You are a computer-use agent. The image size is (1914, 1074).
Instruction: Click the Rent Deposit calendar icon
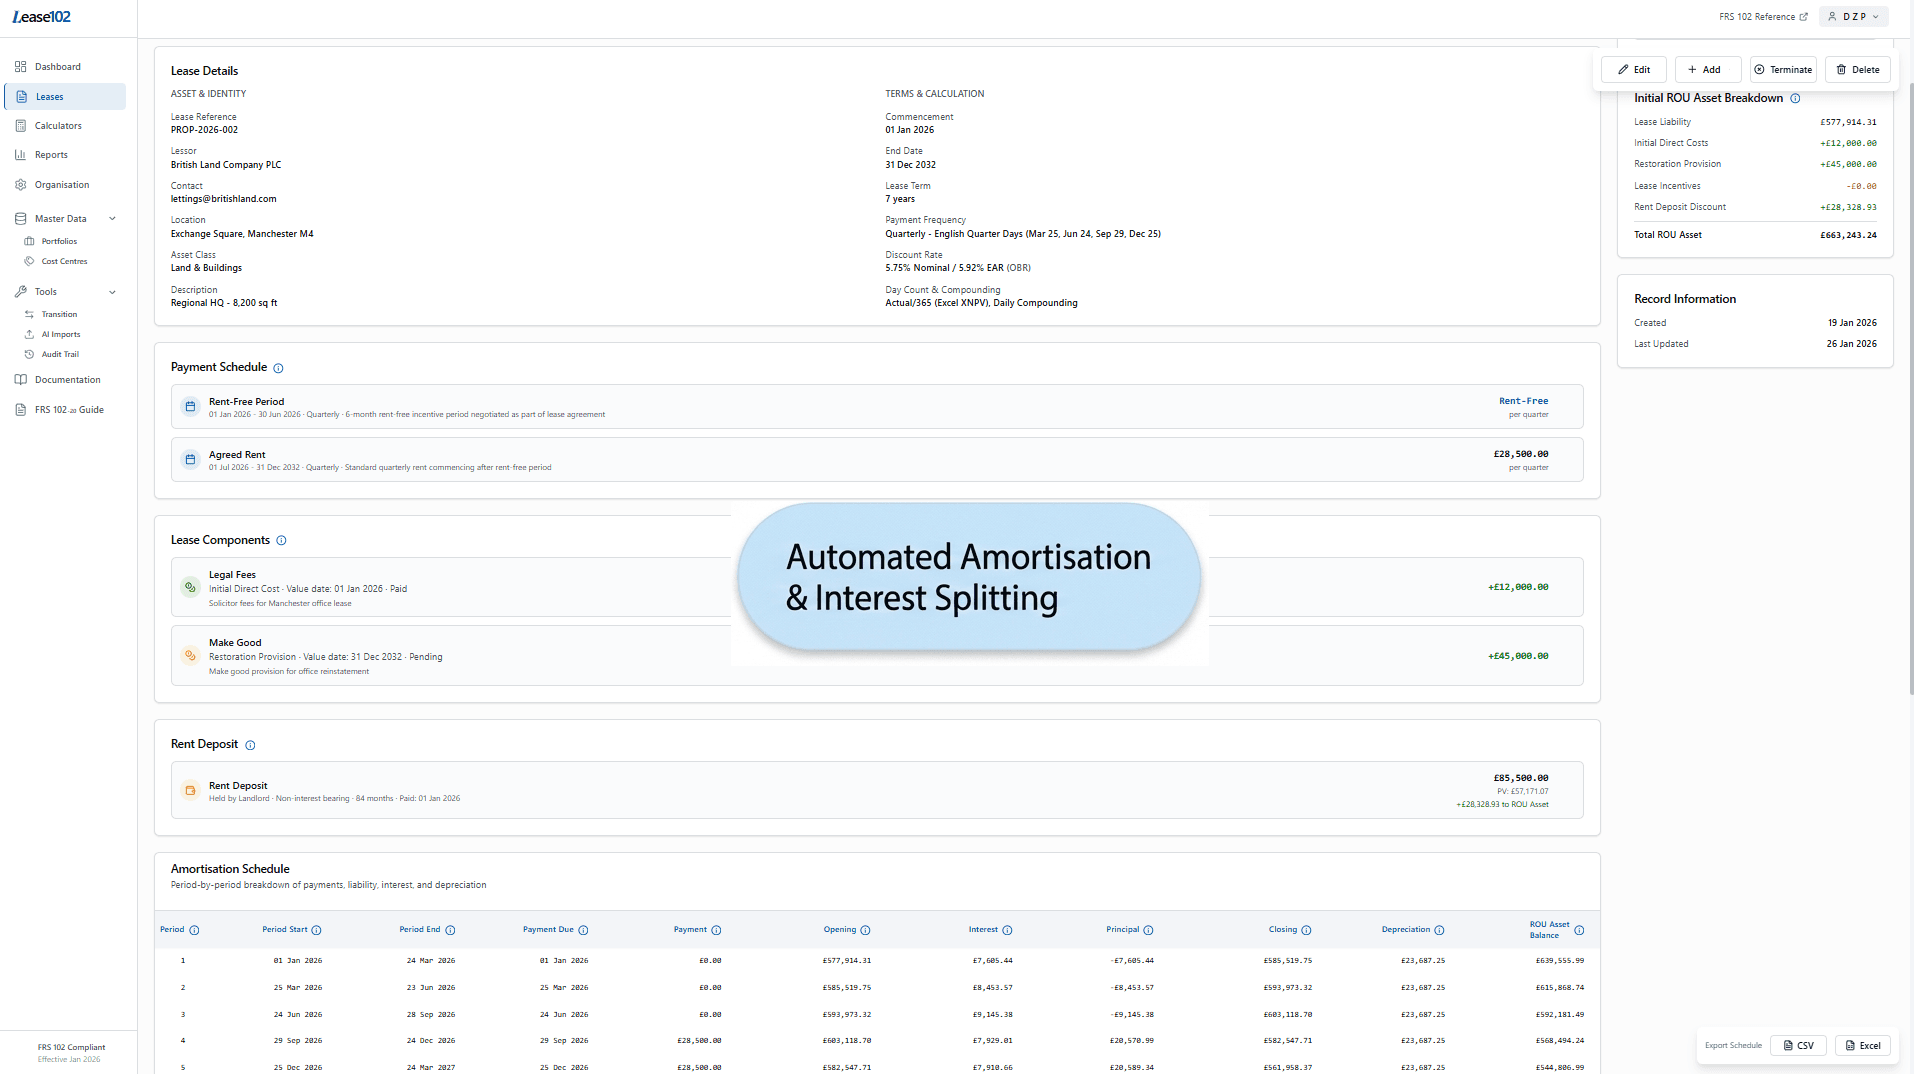190,790
